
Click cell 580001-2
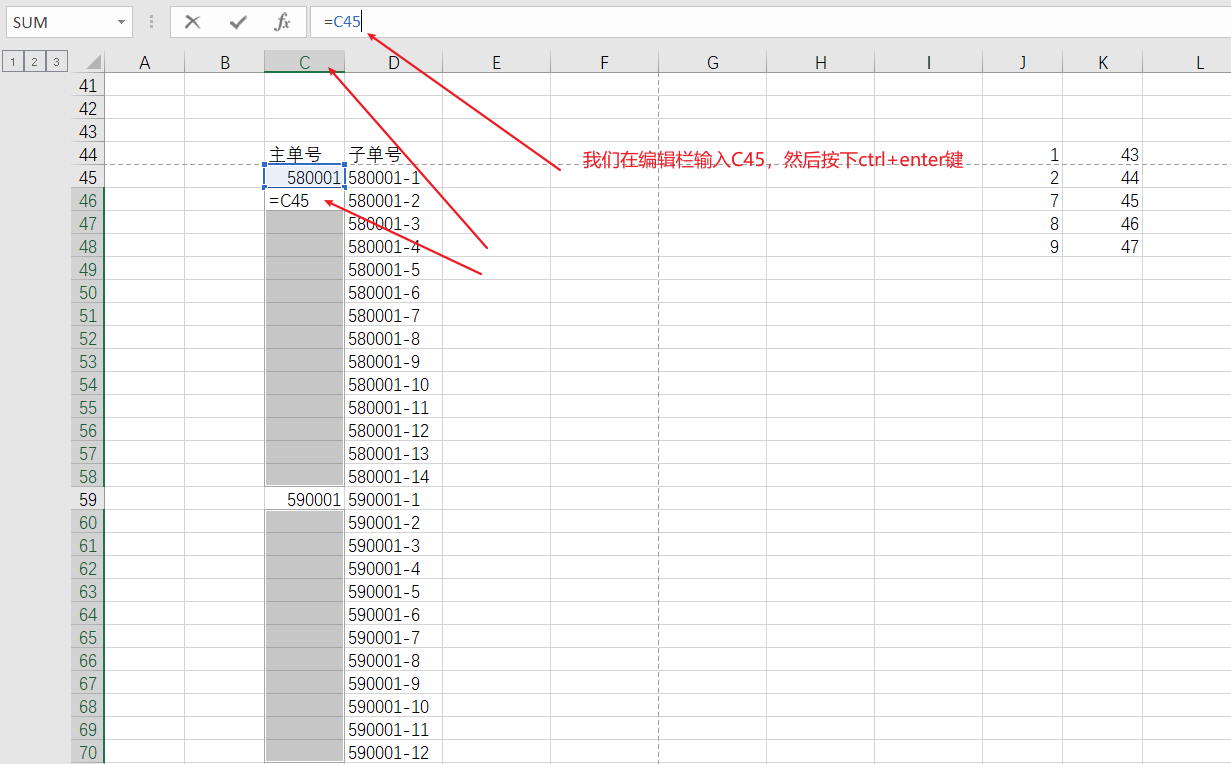394,201
